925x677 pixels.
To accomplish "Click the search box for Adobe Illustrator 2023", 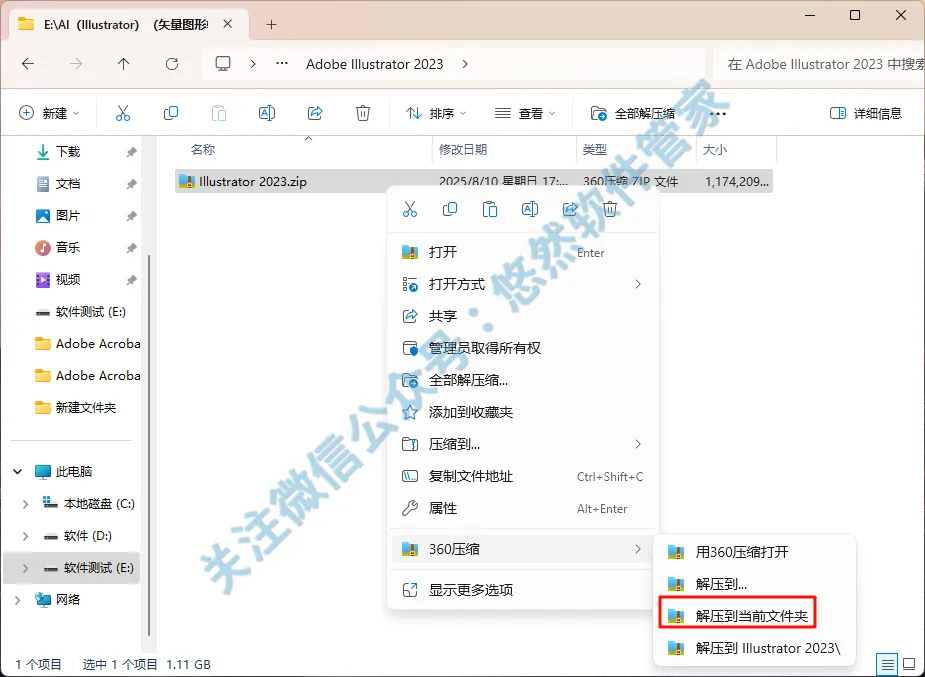I will coord(819,64).
